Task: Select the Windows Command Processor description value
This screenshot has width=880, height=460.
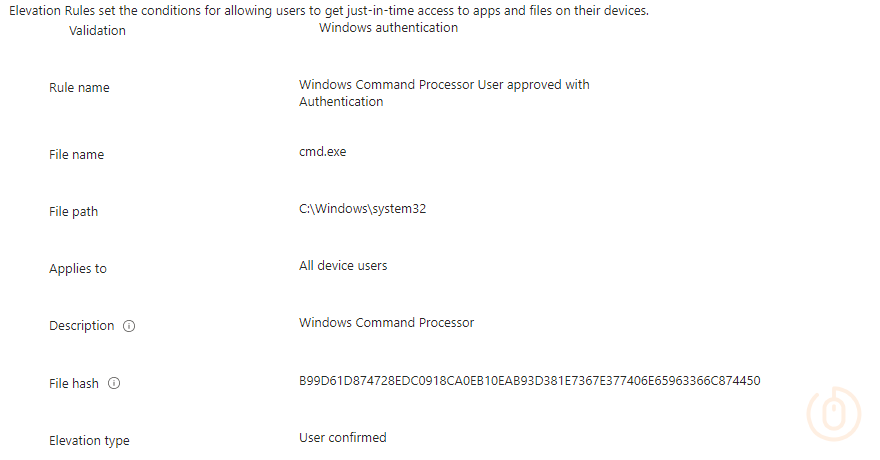Action: click(386, 323)
